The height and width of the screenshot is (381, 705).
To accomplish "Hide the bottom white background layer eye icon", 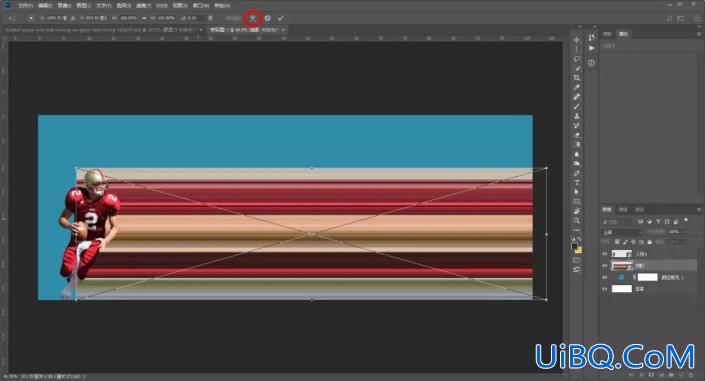I will (605, 289).
